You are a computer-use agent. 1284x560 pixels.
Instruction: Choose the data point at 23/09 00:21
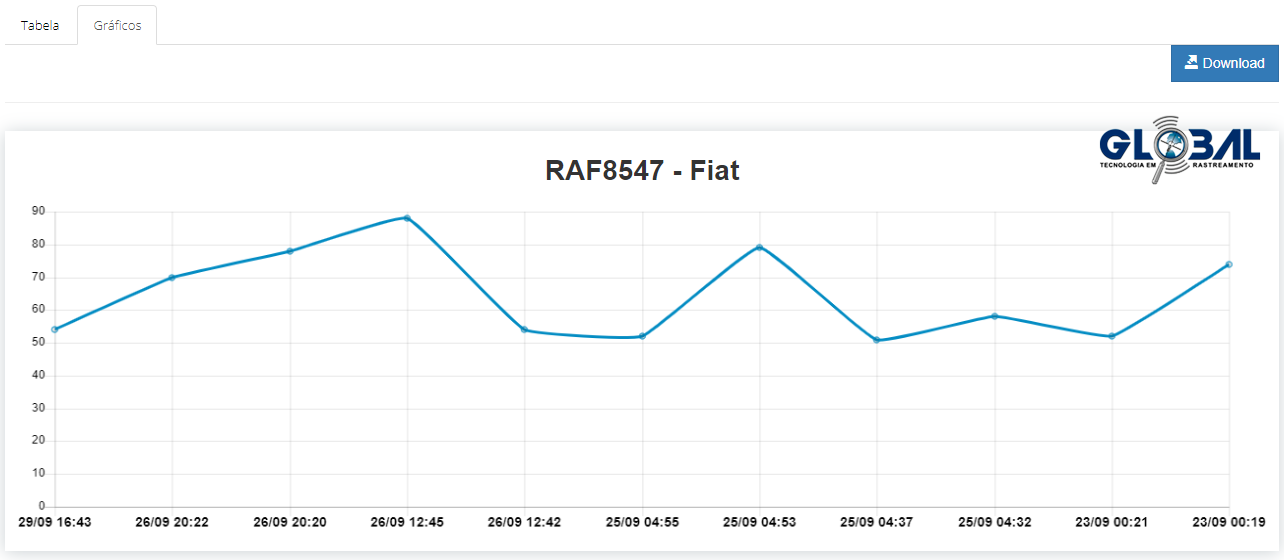pos(1111,336)
